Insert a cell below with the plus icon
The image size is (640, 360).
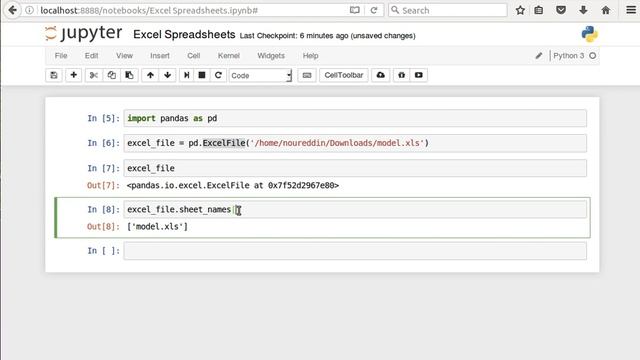[73, 75]
